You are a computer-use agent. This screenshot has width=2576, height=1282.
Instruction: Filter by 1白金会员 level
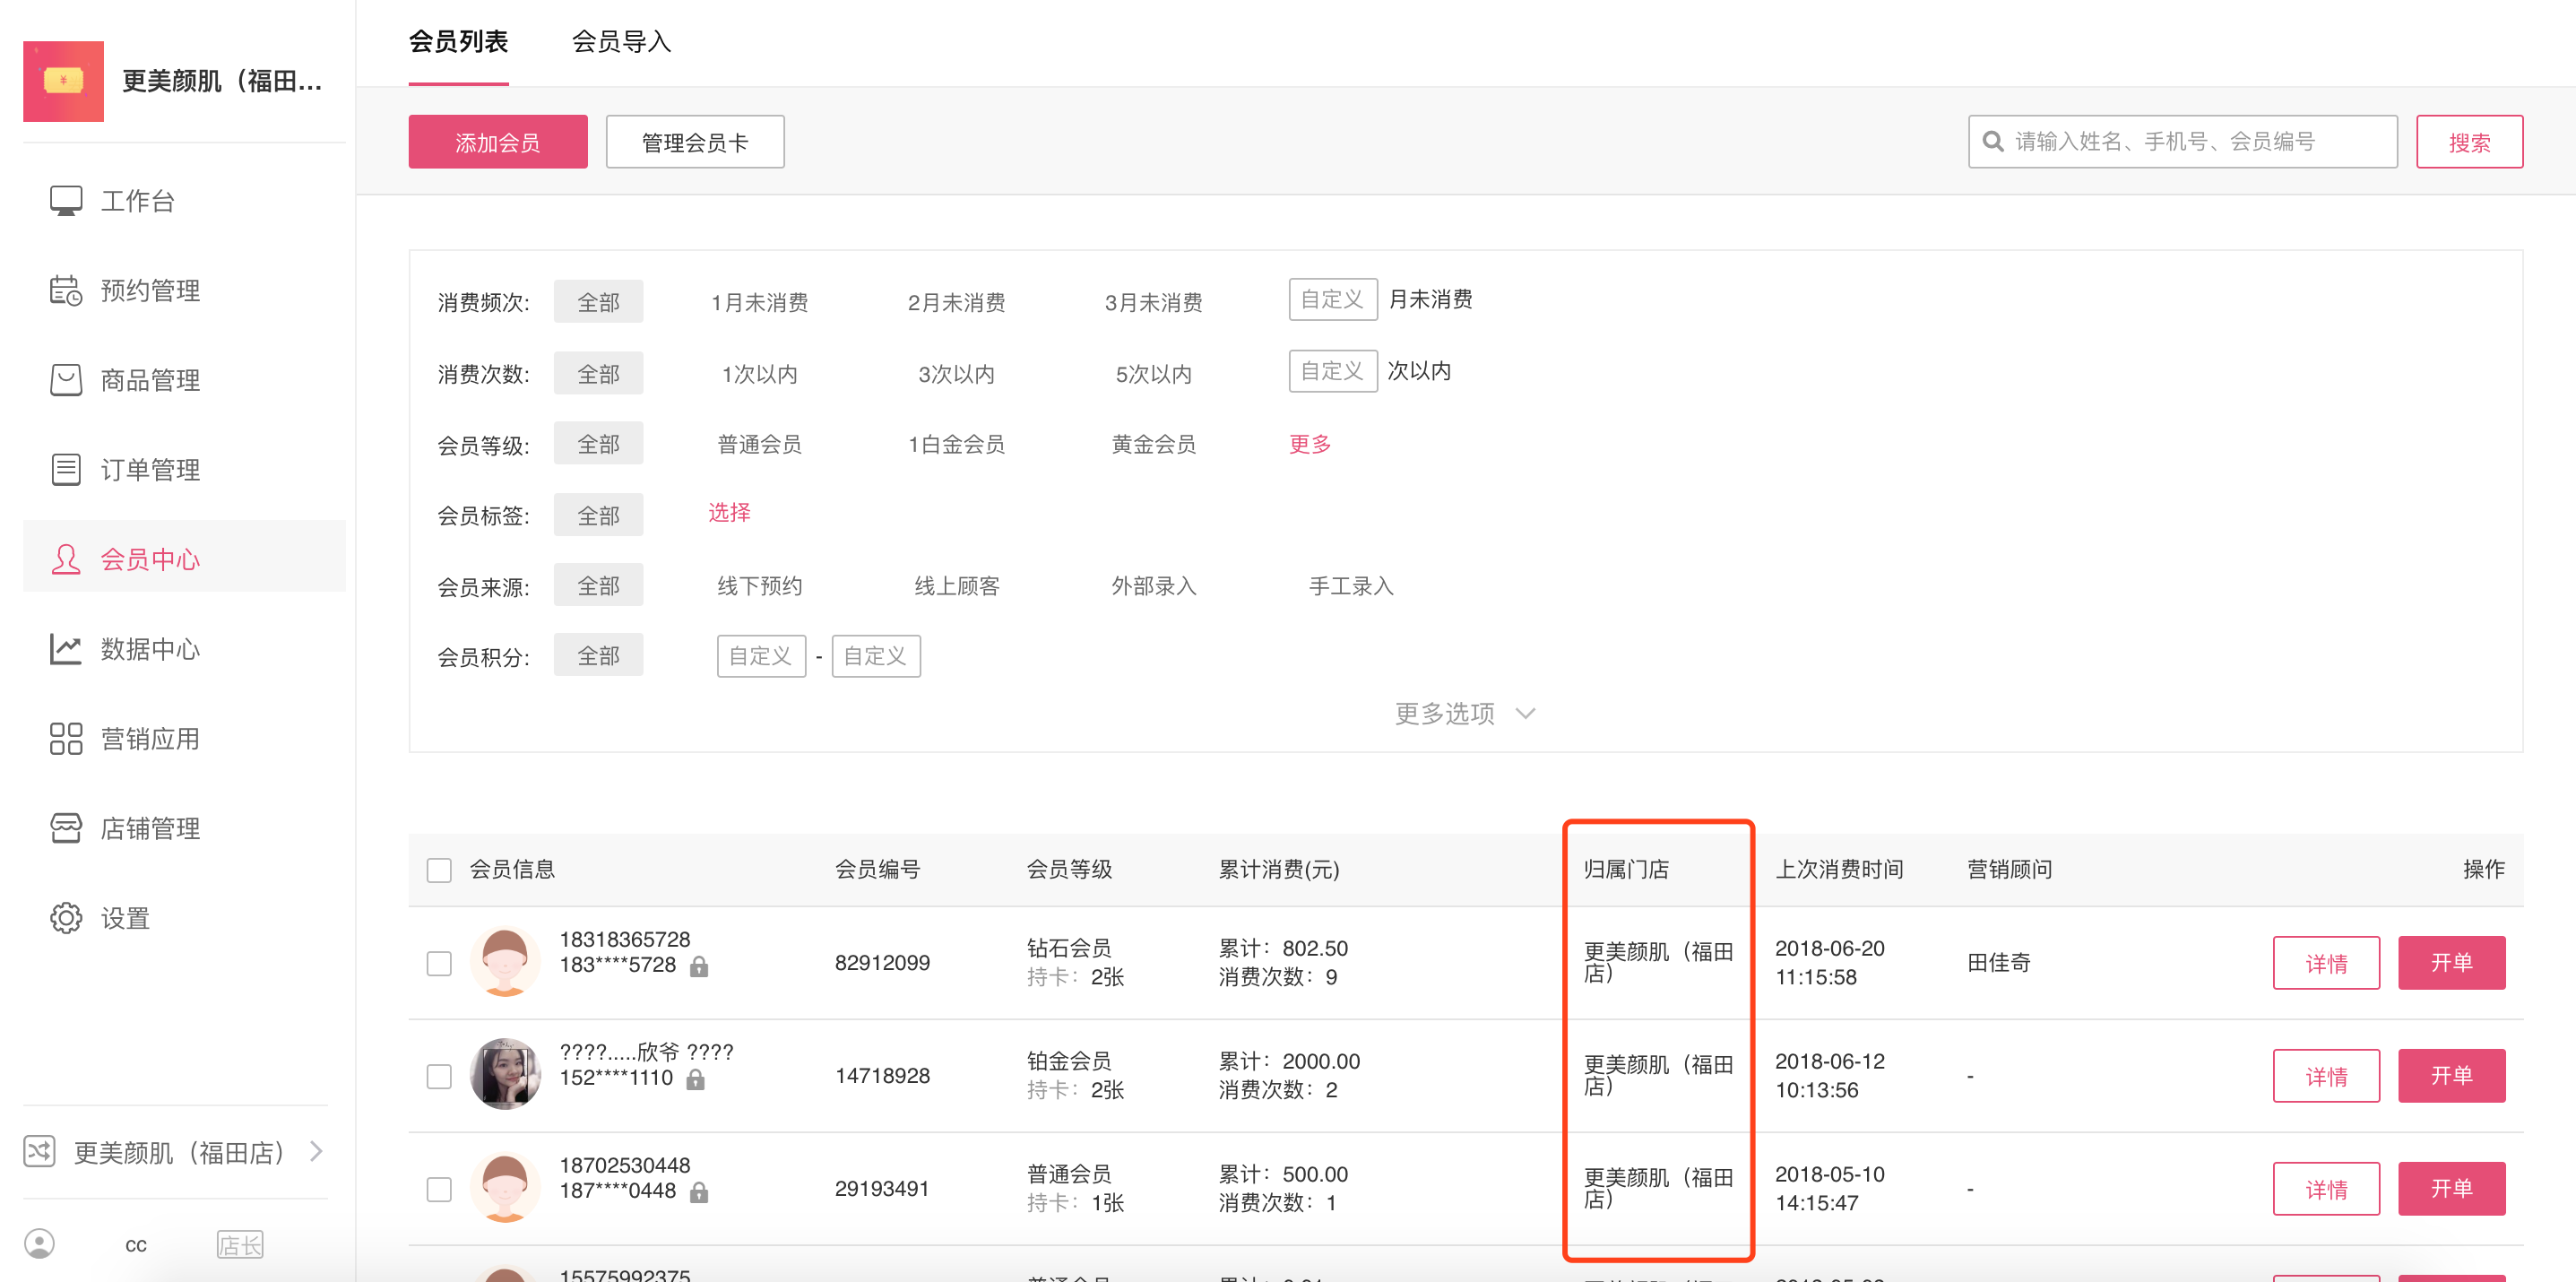point(957,444)
